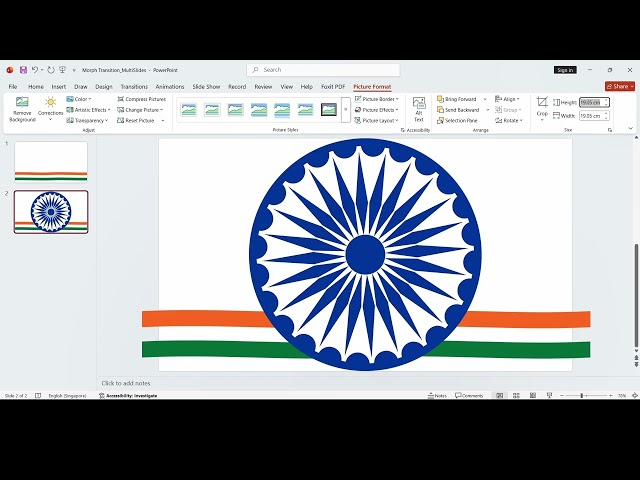Click the zoom out minus button
Screen dimensions: 640x480
tap(562, 396)
